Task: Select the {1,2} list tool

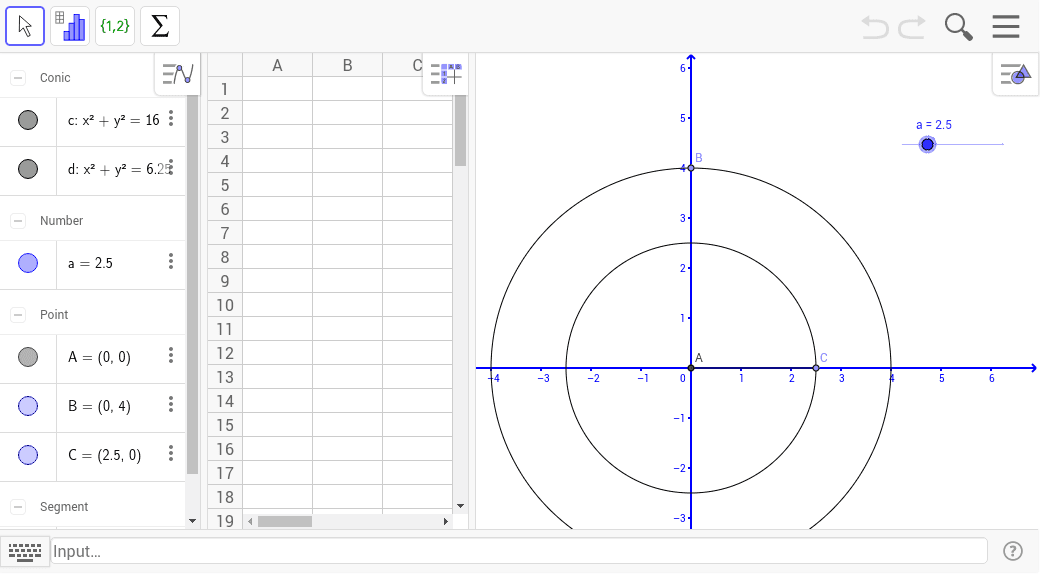Action: pos(115,27)
